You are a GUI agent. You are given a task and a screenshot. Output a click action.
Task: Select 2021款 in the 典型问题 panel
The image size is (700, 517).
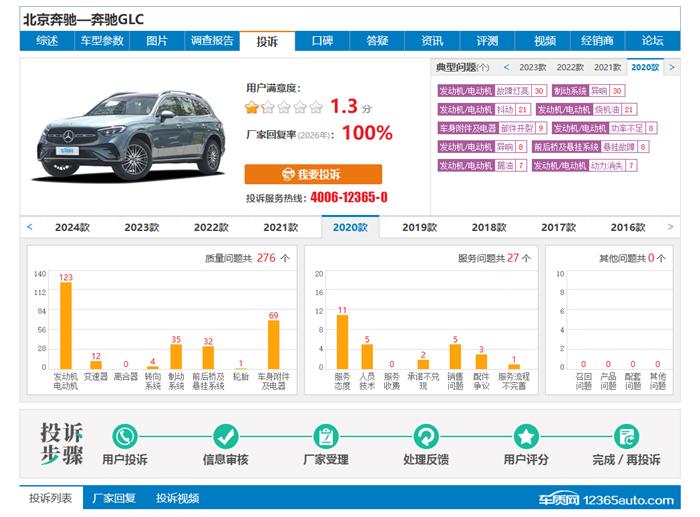[x=607, y=67]
